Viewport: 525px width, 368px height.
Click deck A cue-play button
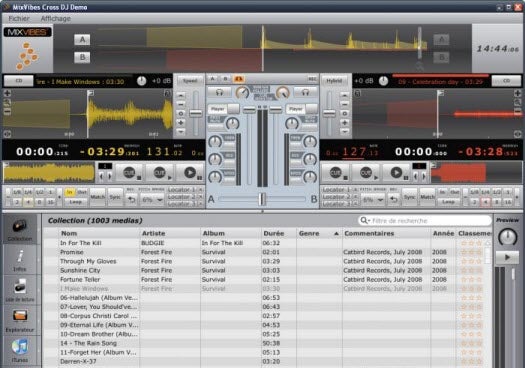160,173
